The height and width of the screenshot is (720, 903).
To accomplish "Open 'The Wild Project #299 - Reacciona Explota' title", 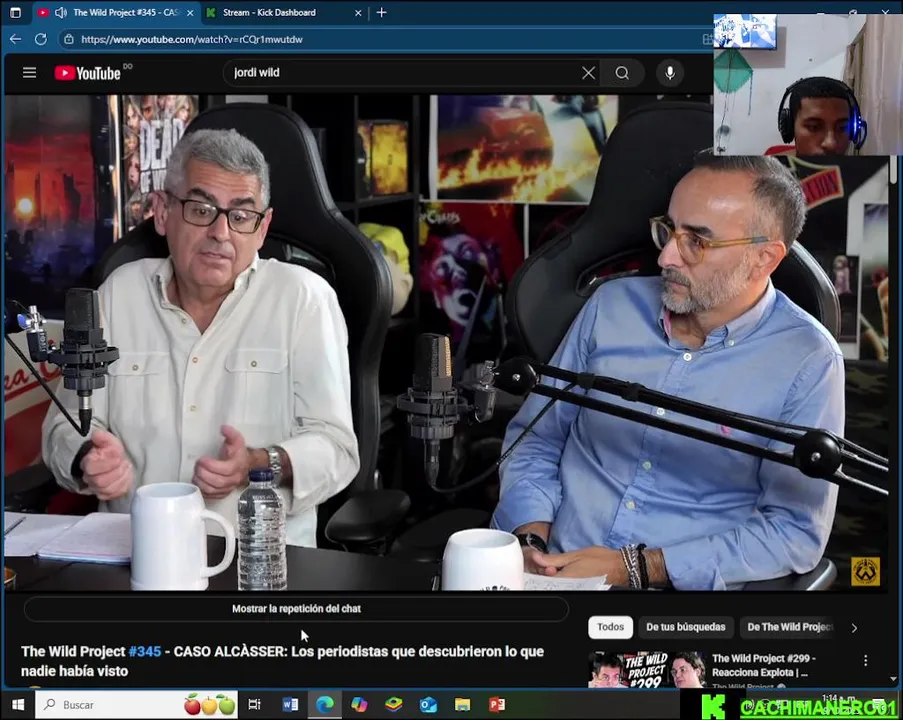I will pyautogui.click(x=763, y=665).
